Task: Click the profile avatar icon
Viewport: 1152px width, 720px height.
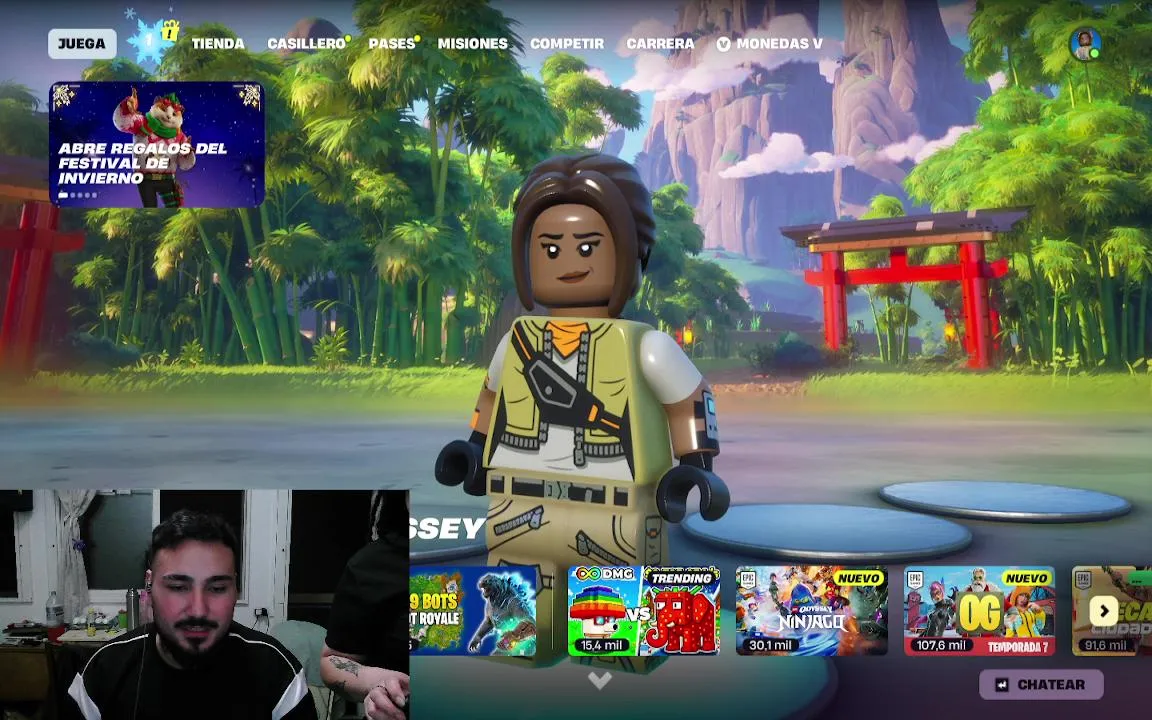Action: (x=1085, y=44)
